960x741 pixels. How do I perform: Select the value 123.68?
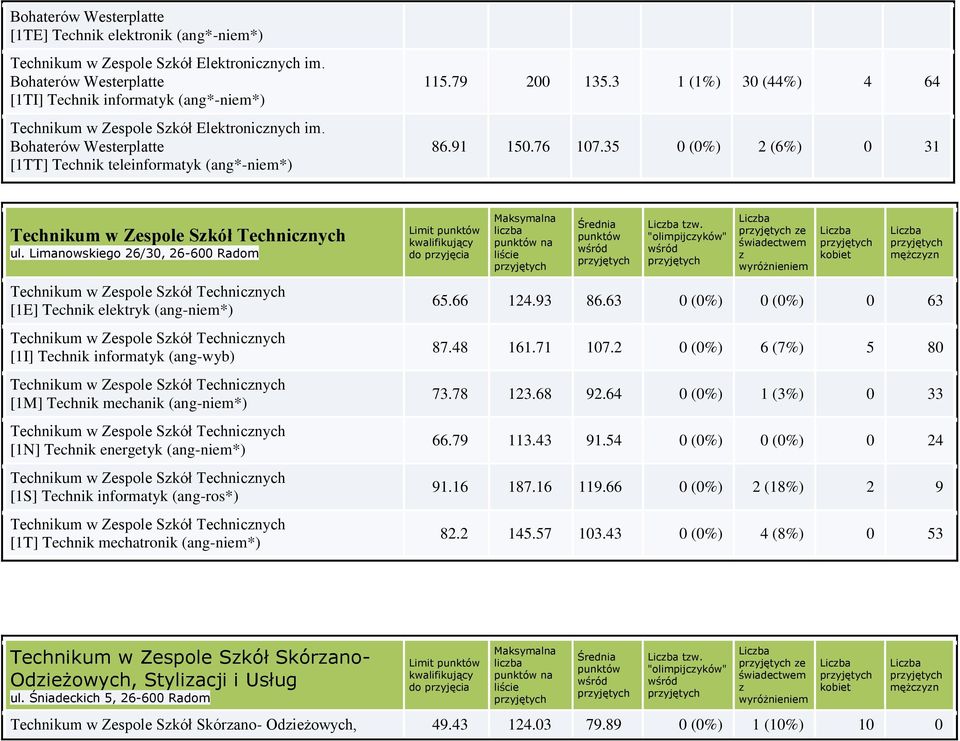coord(530,394)
